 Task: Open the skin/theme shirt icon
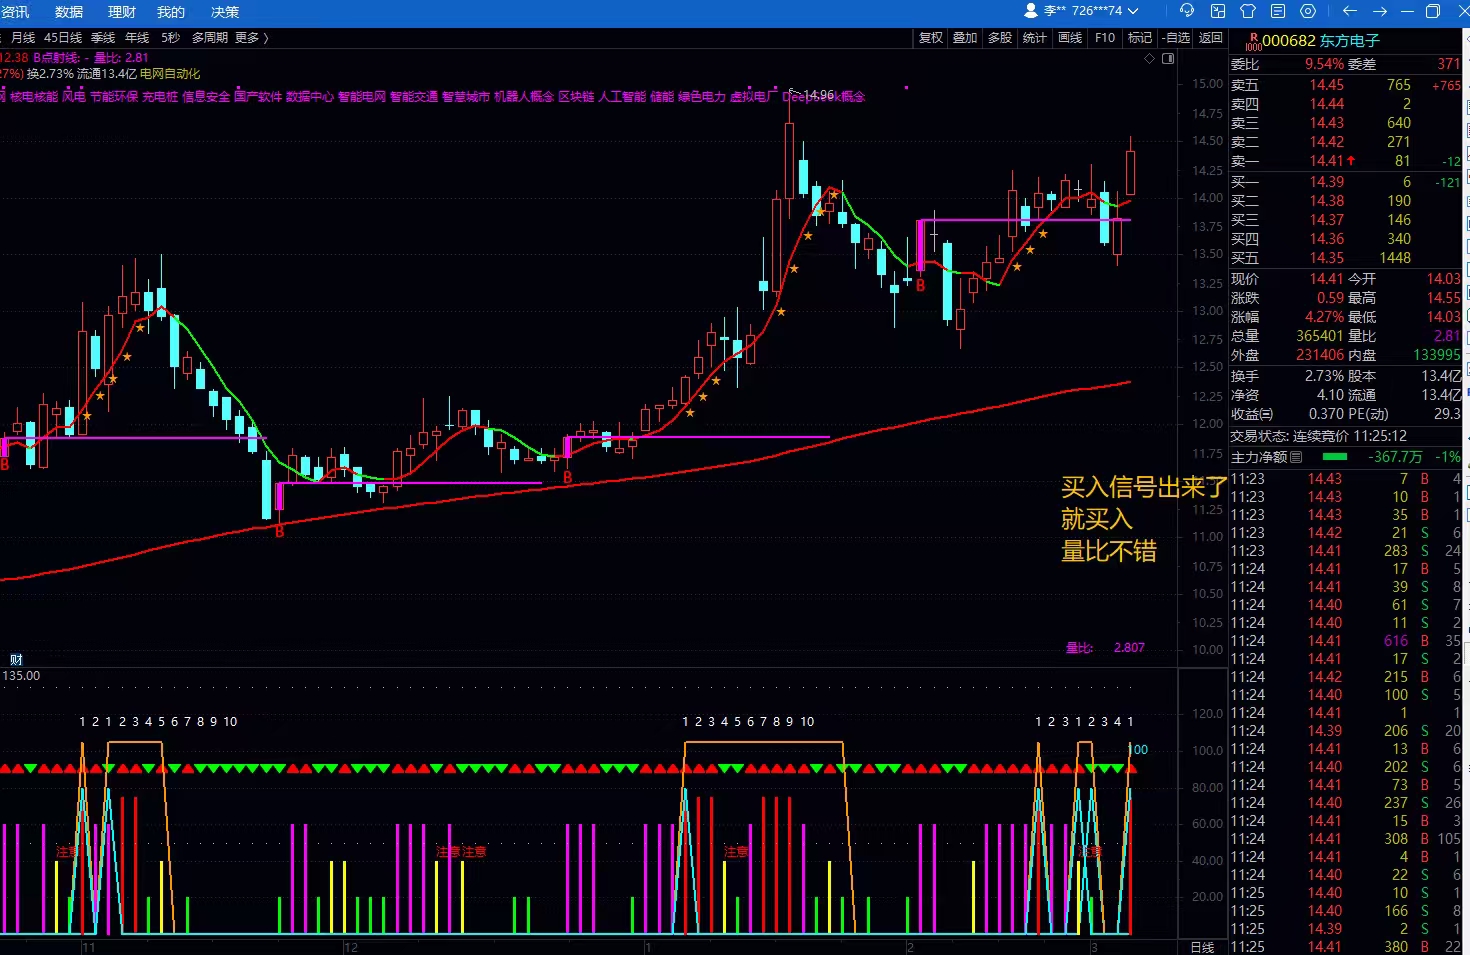[x=1248, y=11]
